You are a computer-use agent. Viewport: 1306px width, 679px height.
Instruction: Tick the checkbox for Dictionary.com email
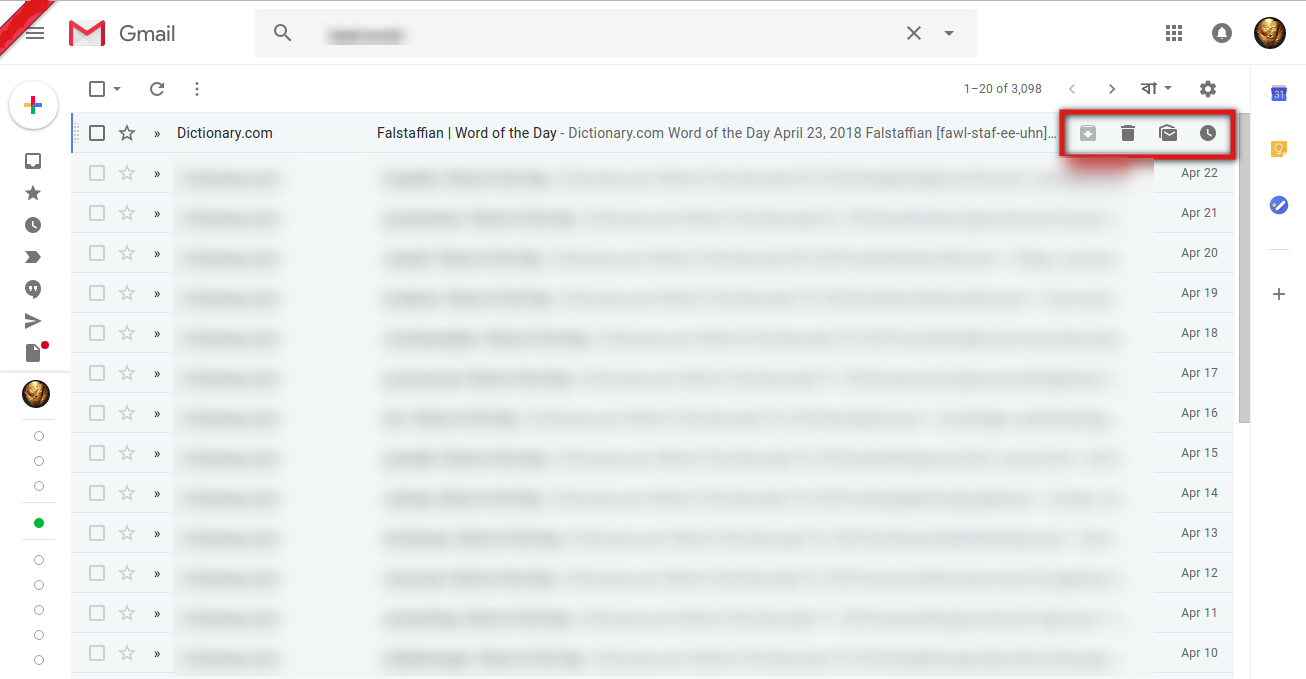tap(97, 133)
